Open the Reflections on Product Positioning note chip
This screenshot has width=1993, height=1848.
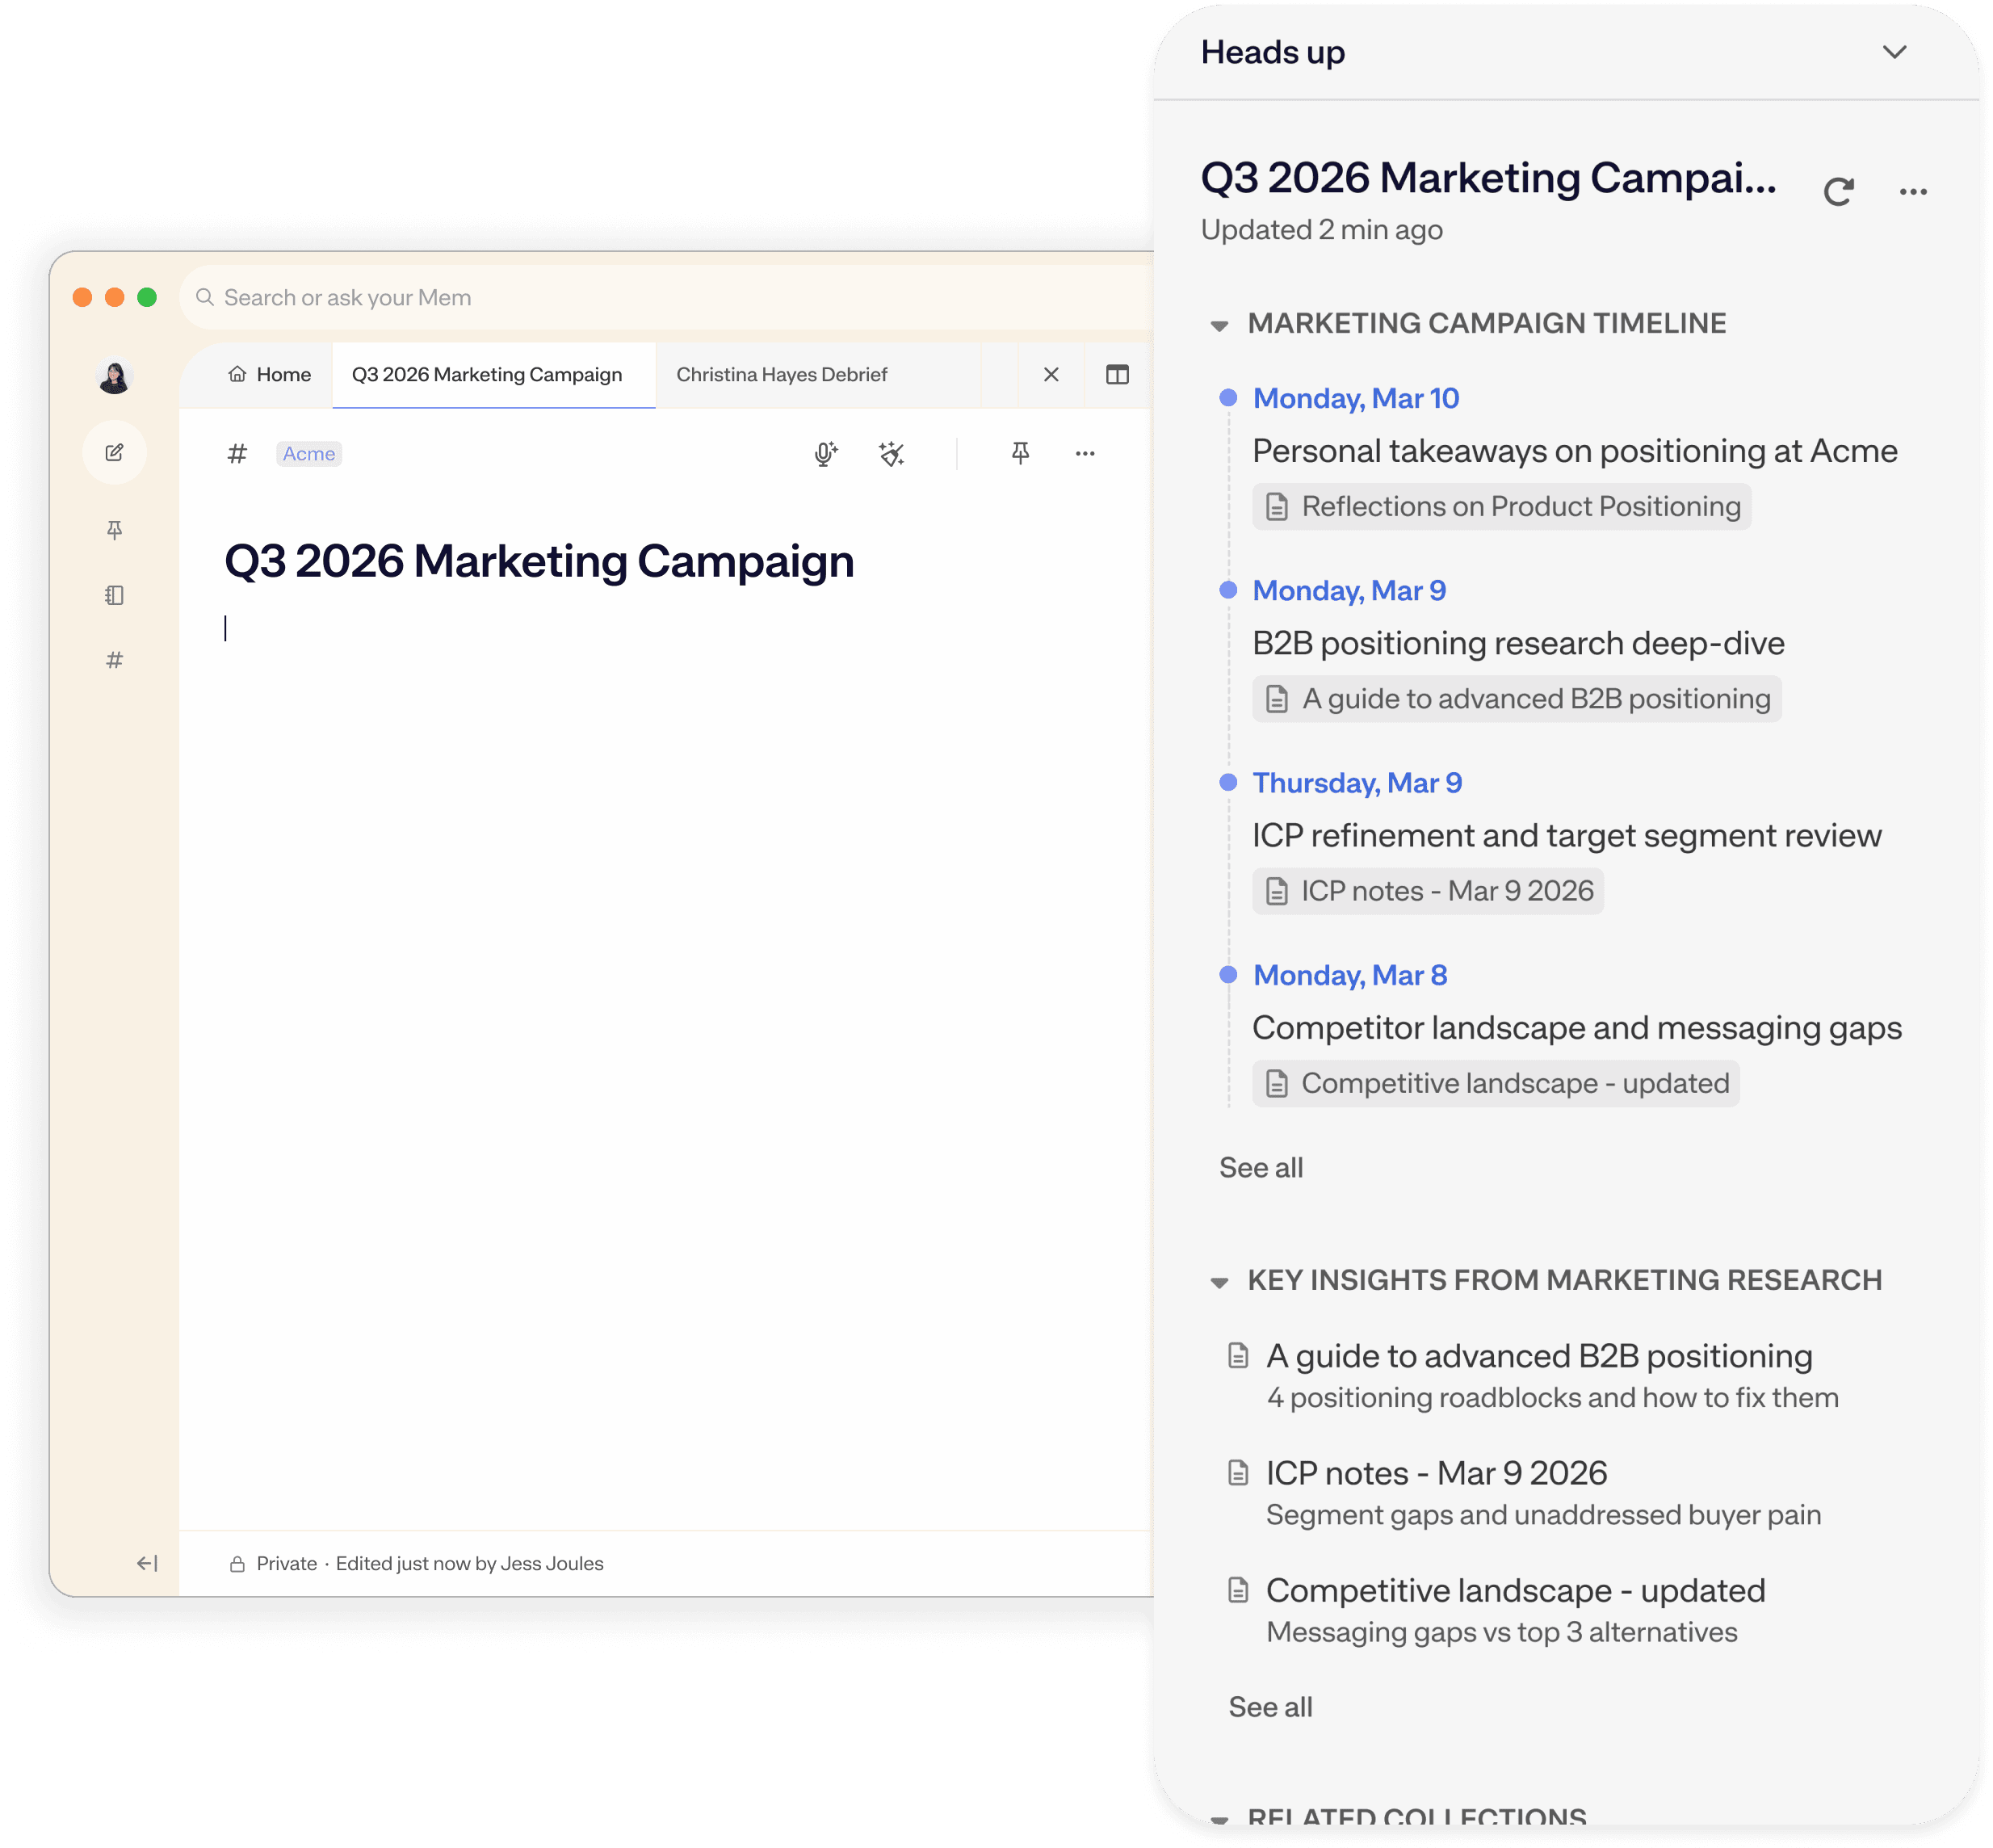1501,506
